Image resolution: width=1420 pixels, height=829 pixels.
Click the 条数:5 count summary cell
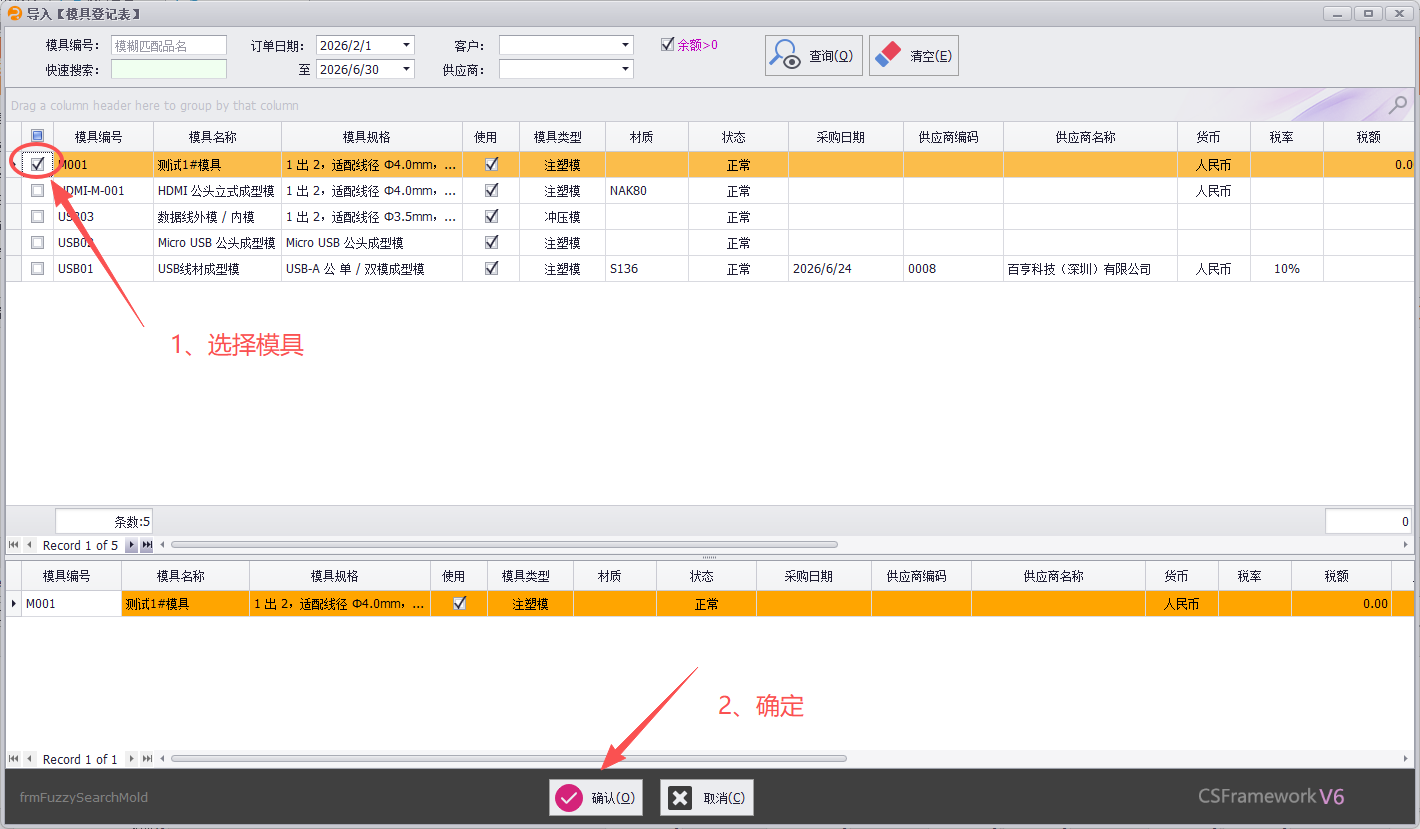104,521
